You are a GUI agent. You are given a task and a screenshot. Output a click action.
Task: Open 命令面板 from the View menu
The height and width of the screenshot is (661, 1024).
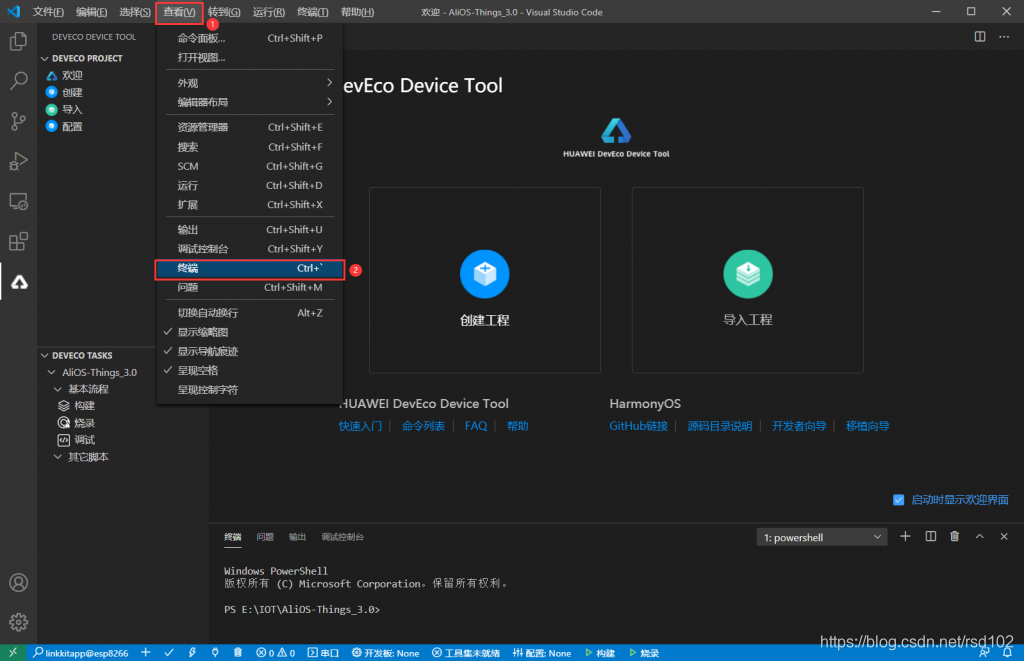point(249,38)
